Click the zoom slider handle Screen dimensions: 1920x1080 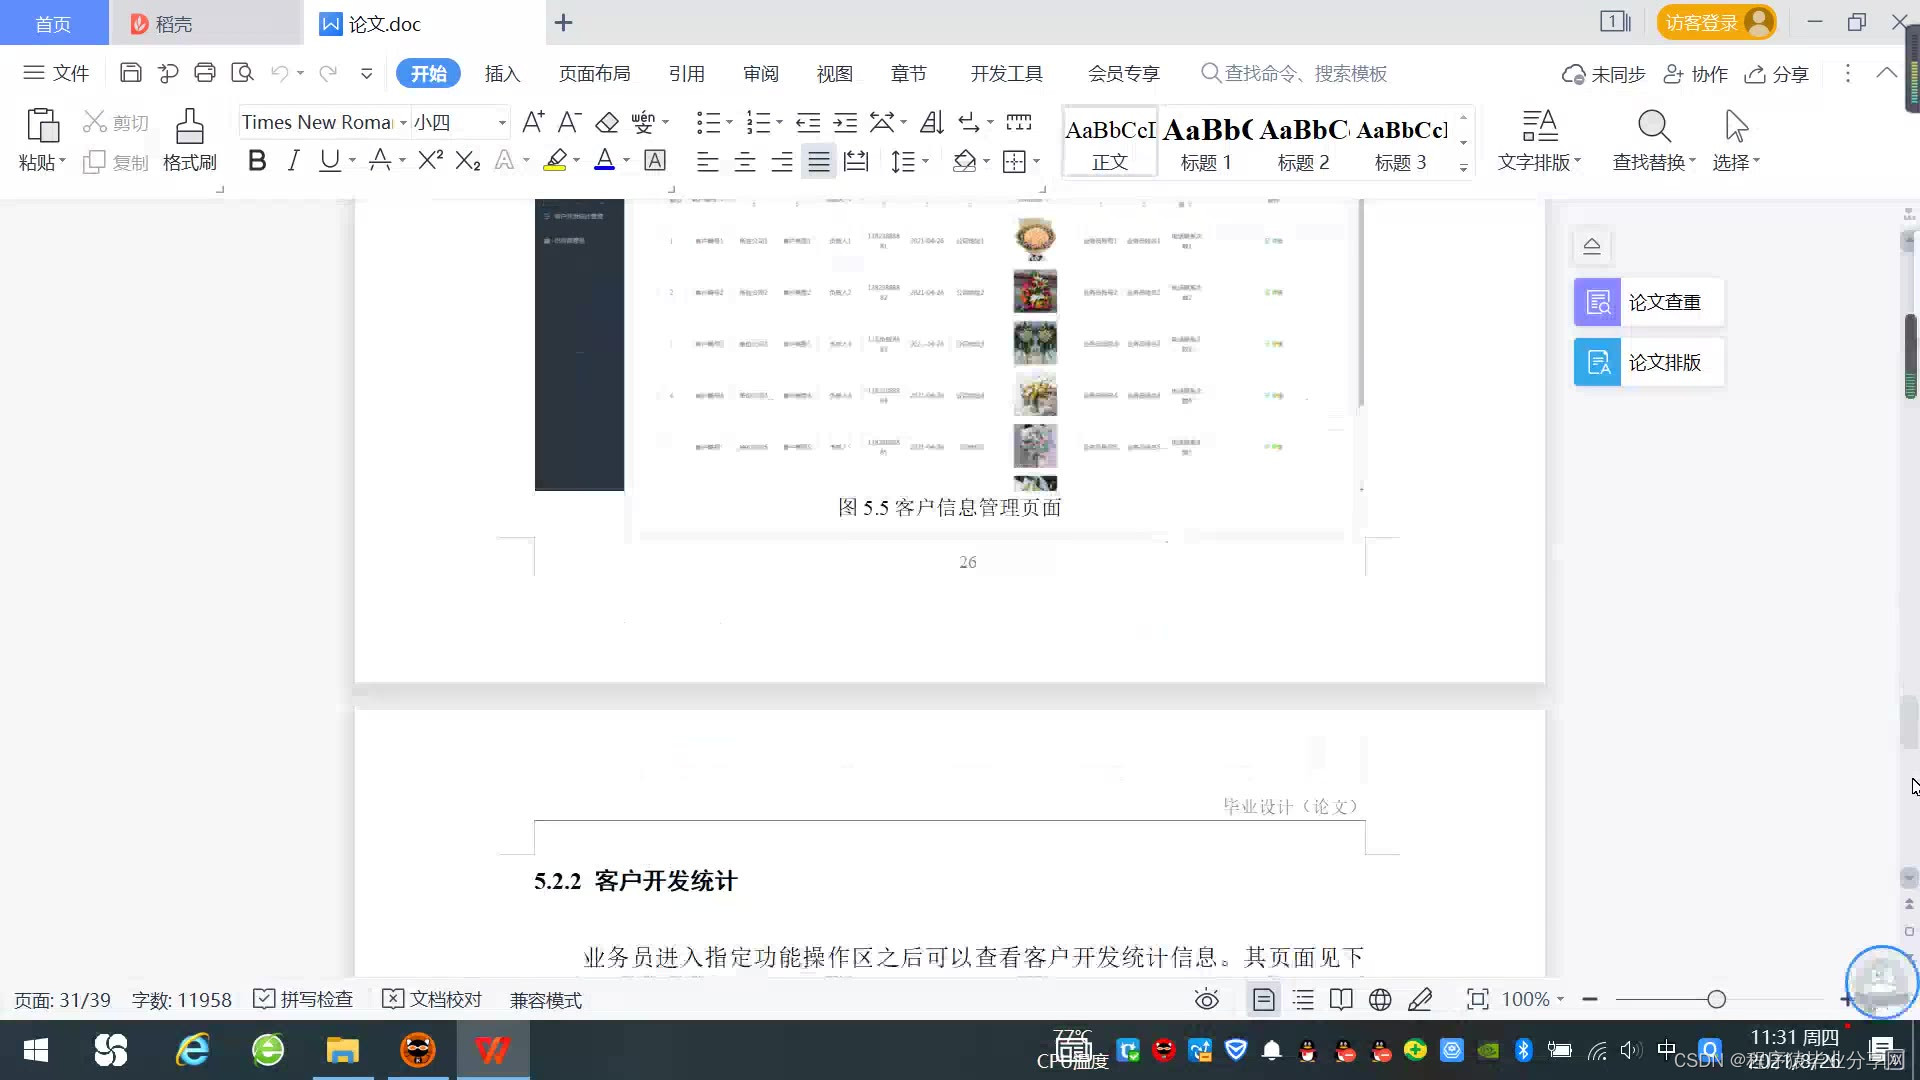(1717, 999)
